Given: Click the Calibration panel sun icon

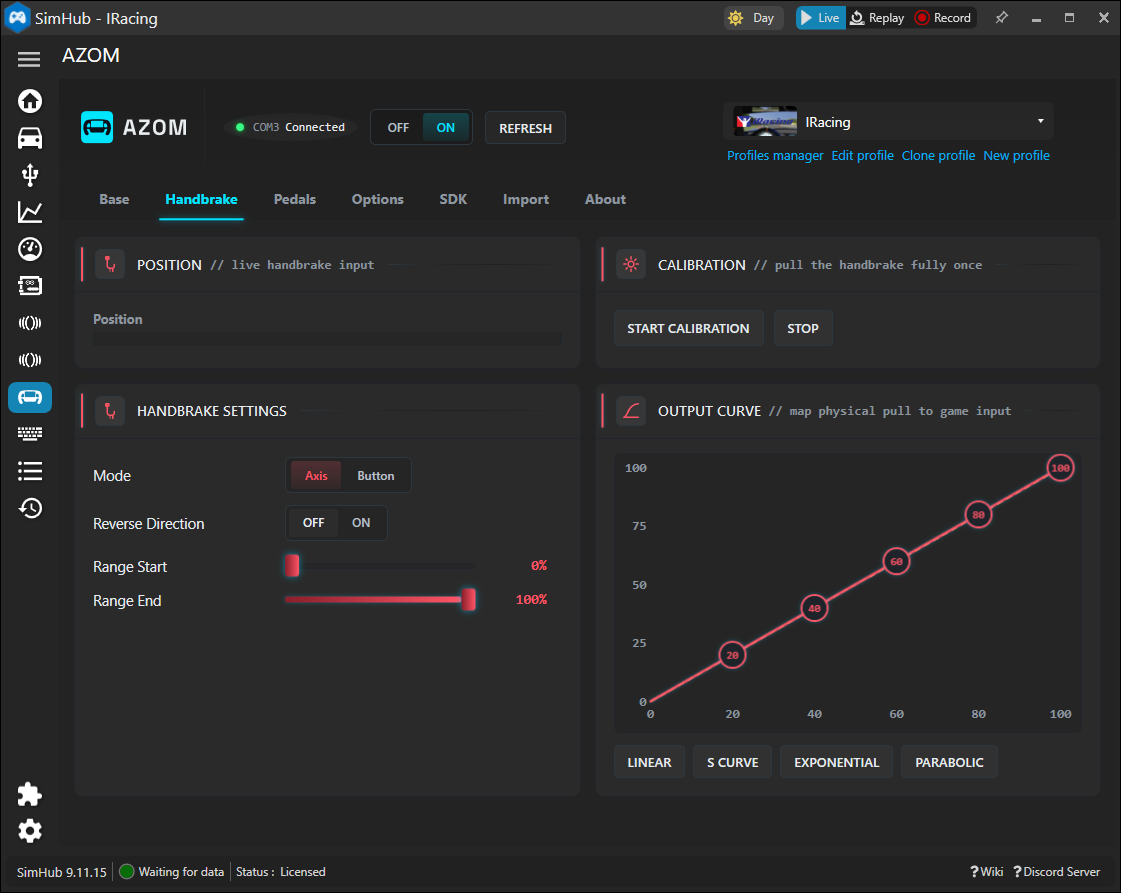Looking at the screenshot, I should point(631,265).
